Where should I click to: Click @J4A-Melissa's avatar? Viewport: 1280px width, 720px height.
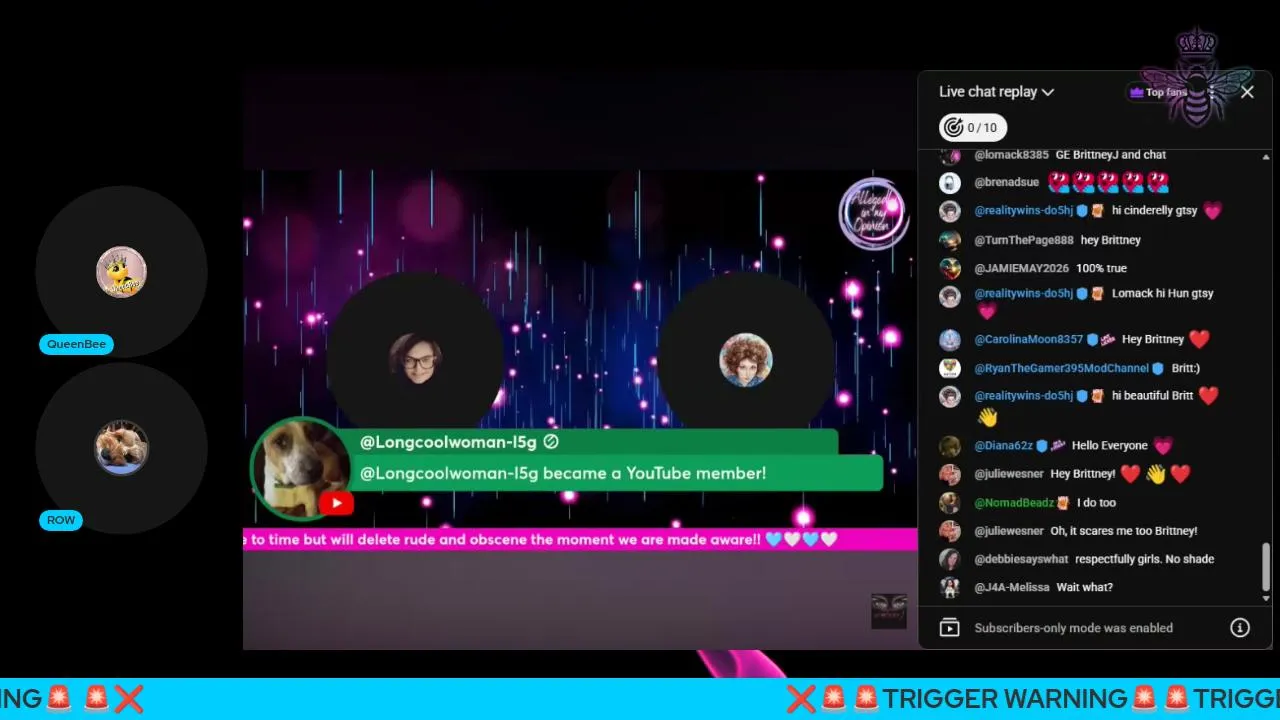point(949,587)
